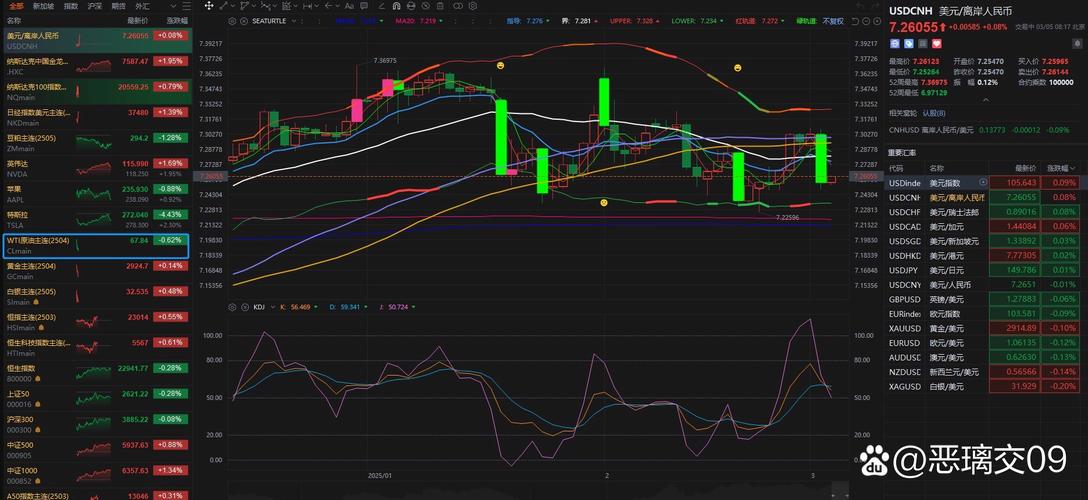Select 恒生指数 800000 row

tap(96, 373)
